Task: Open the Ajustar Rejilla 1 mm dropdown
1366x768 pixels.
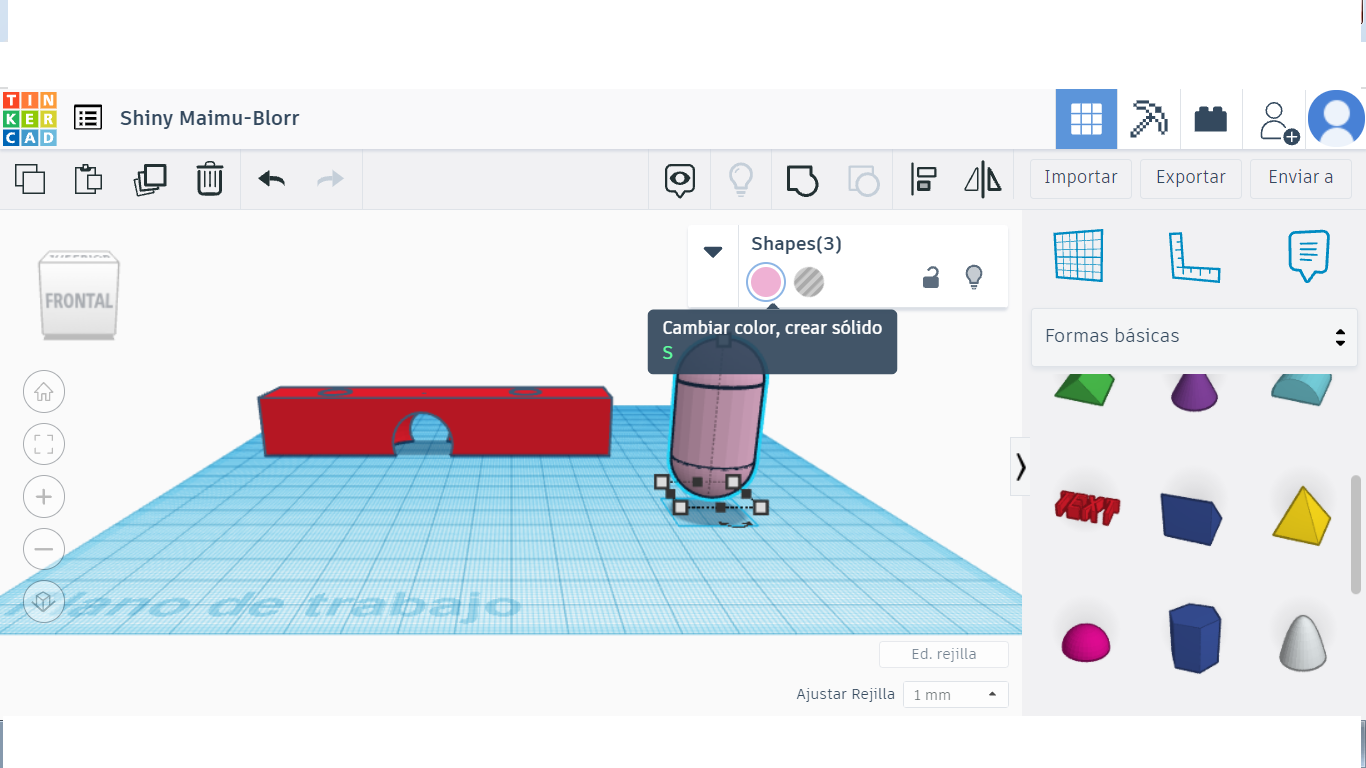Action: pos(955,694)
